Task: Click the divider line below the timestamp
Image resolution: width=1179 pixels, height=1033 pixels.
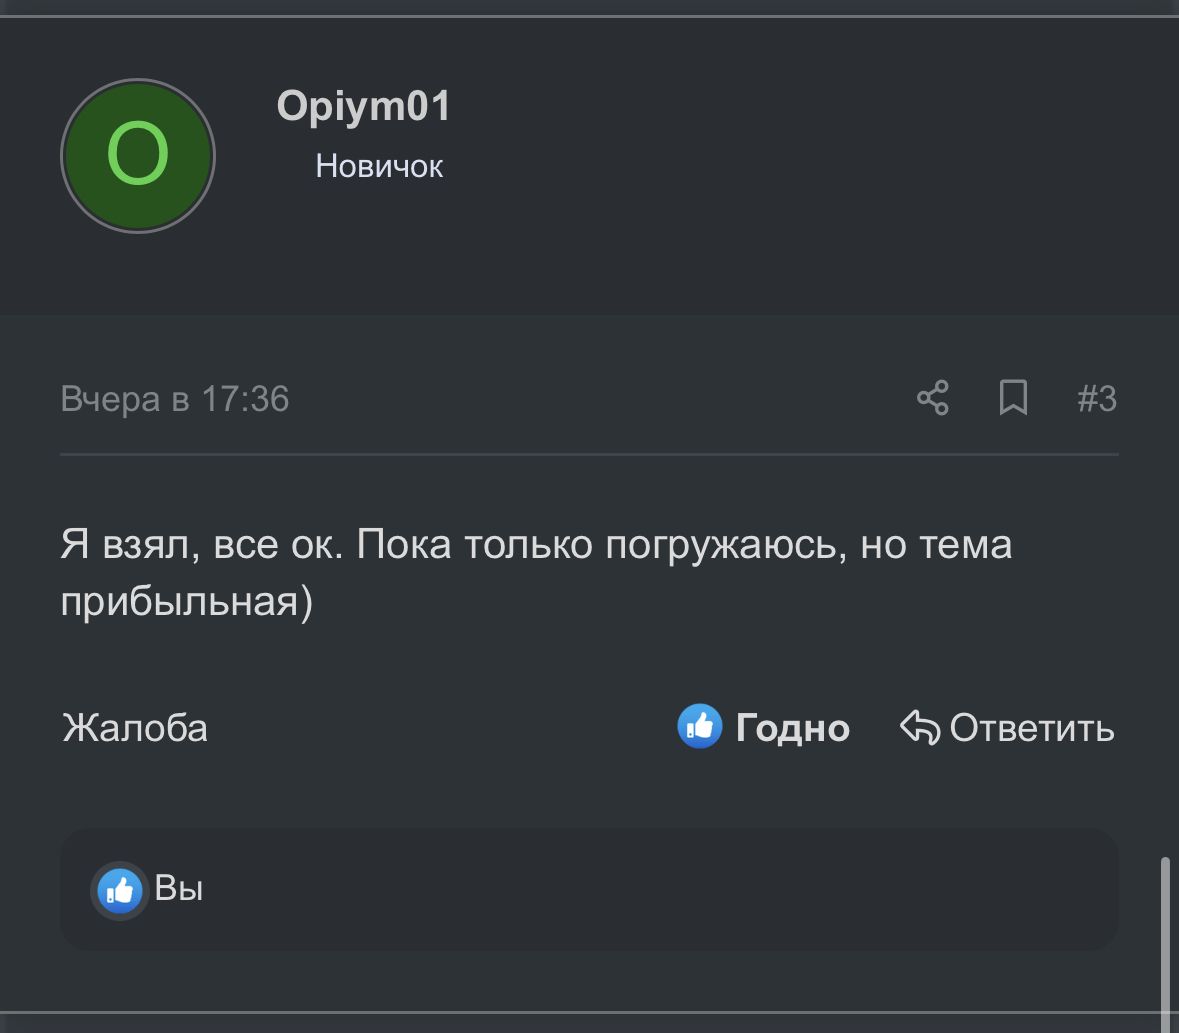Action: (589, 455)
